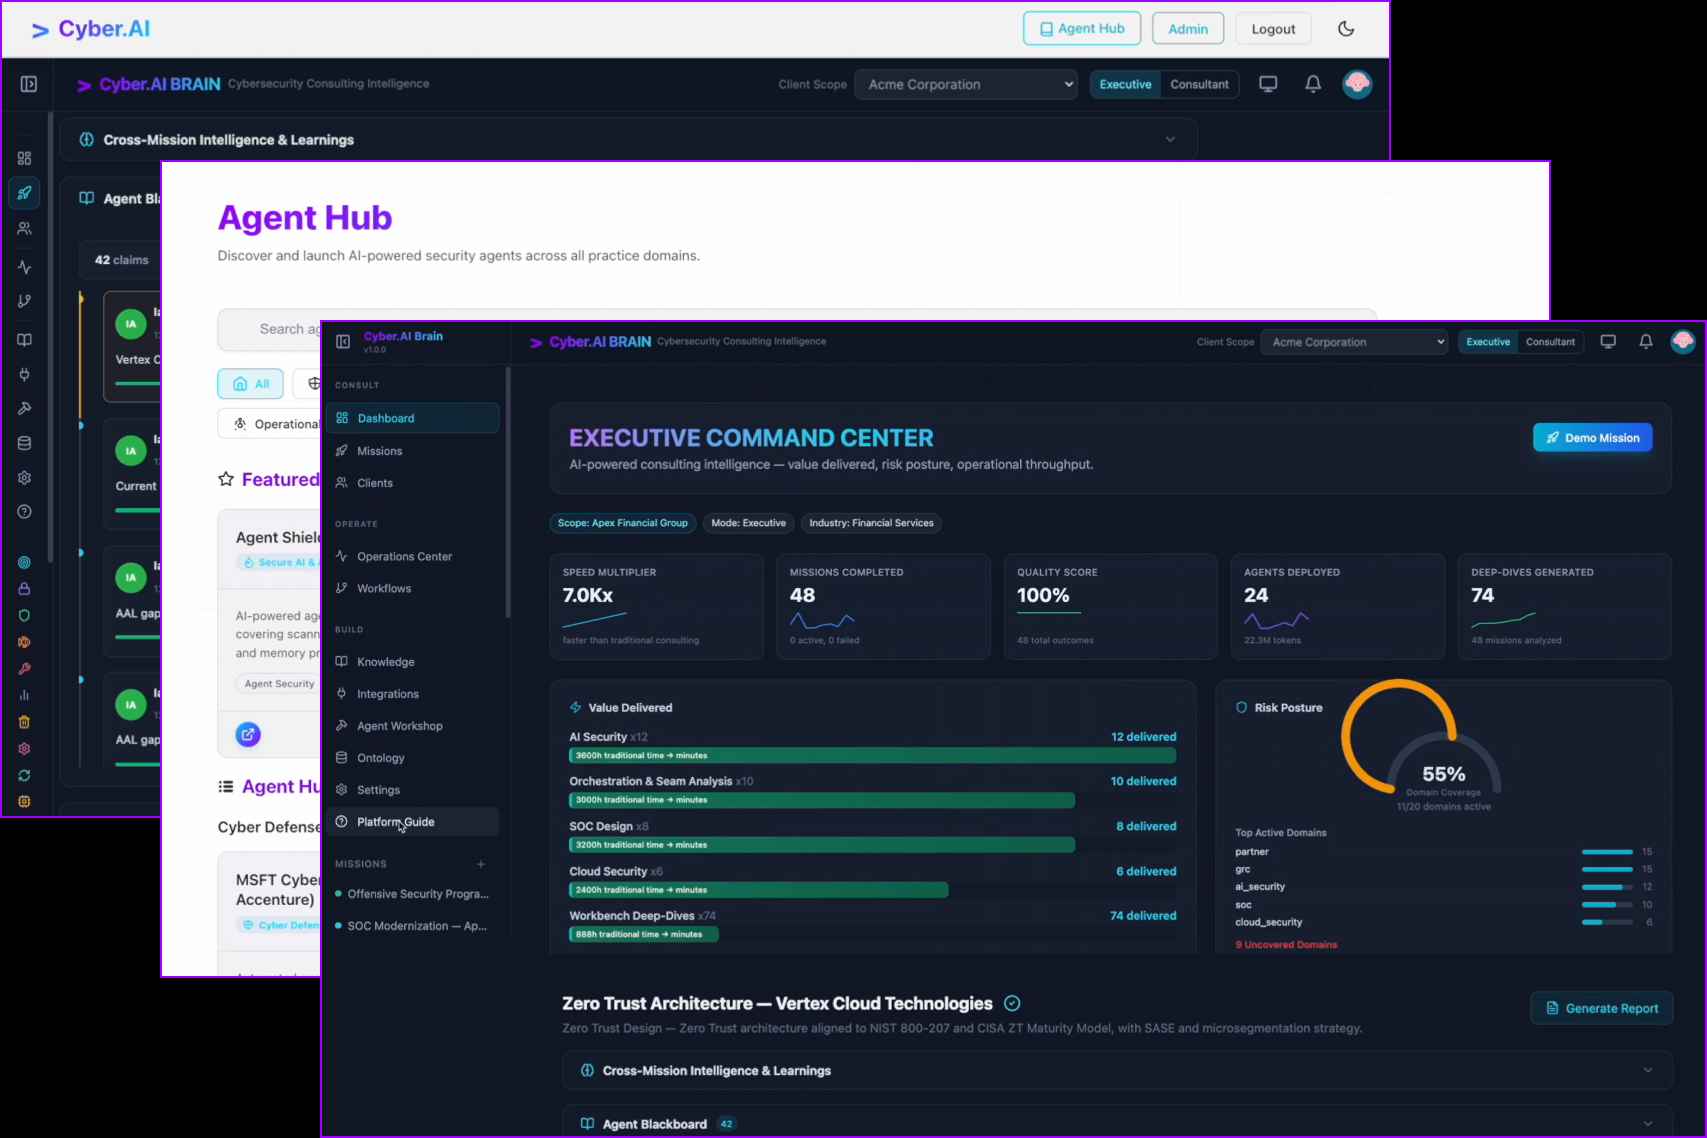Click monitor display icon in front dashboard header
The image size is (1707, 1138).
[1608, 342]
